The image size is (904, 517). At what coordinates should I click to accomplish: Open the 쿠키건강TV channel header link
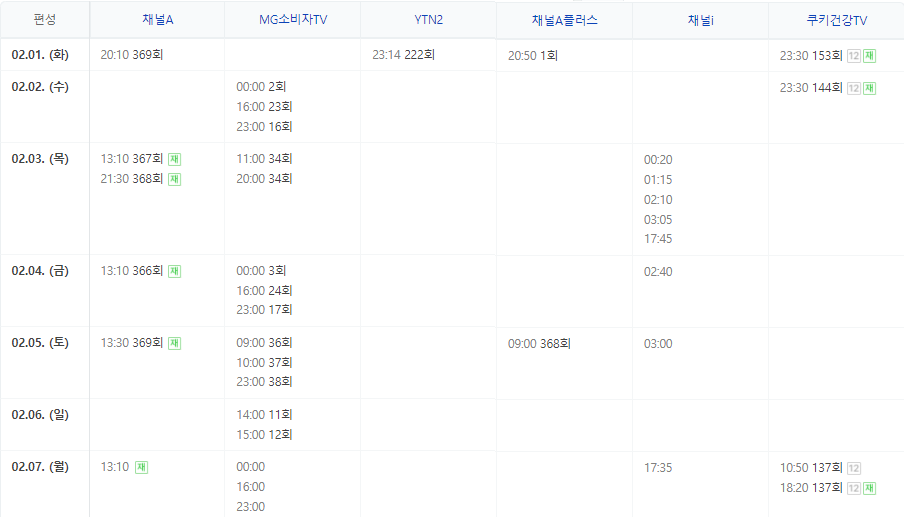837,20
